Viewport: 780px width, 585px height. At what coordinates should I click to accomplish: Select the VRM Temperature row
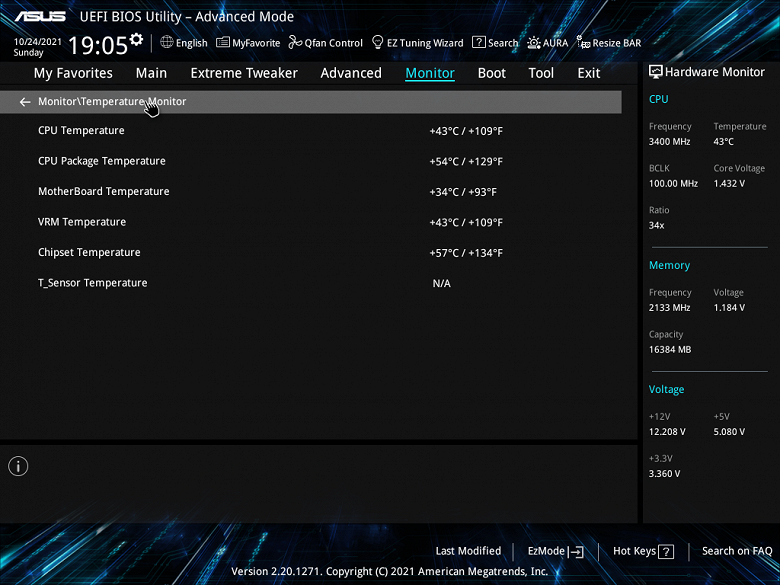tap(310, 222)
